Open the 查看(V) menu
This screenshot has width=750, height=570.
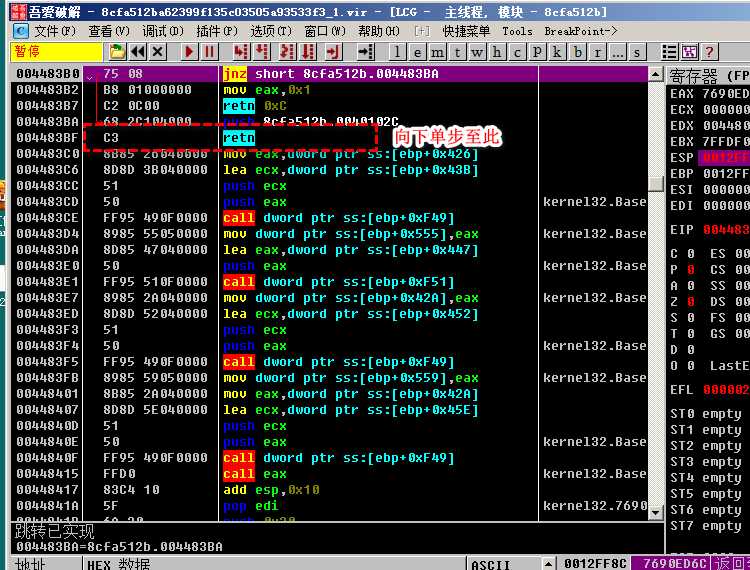coord(109,31)
